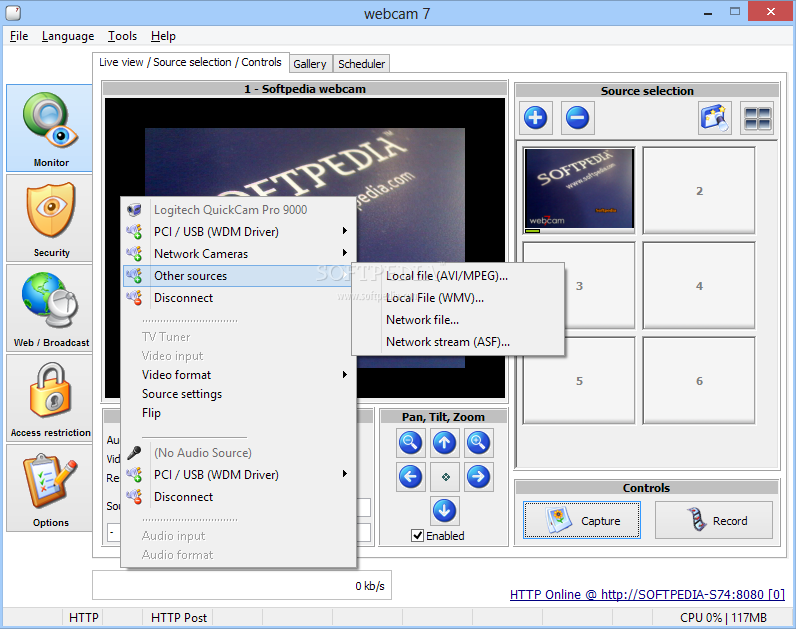
Task: Open the Web / Broadcast section
Action: coord(49,308)
